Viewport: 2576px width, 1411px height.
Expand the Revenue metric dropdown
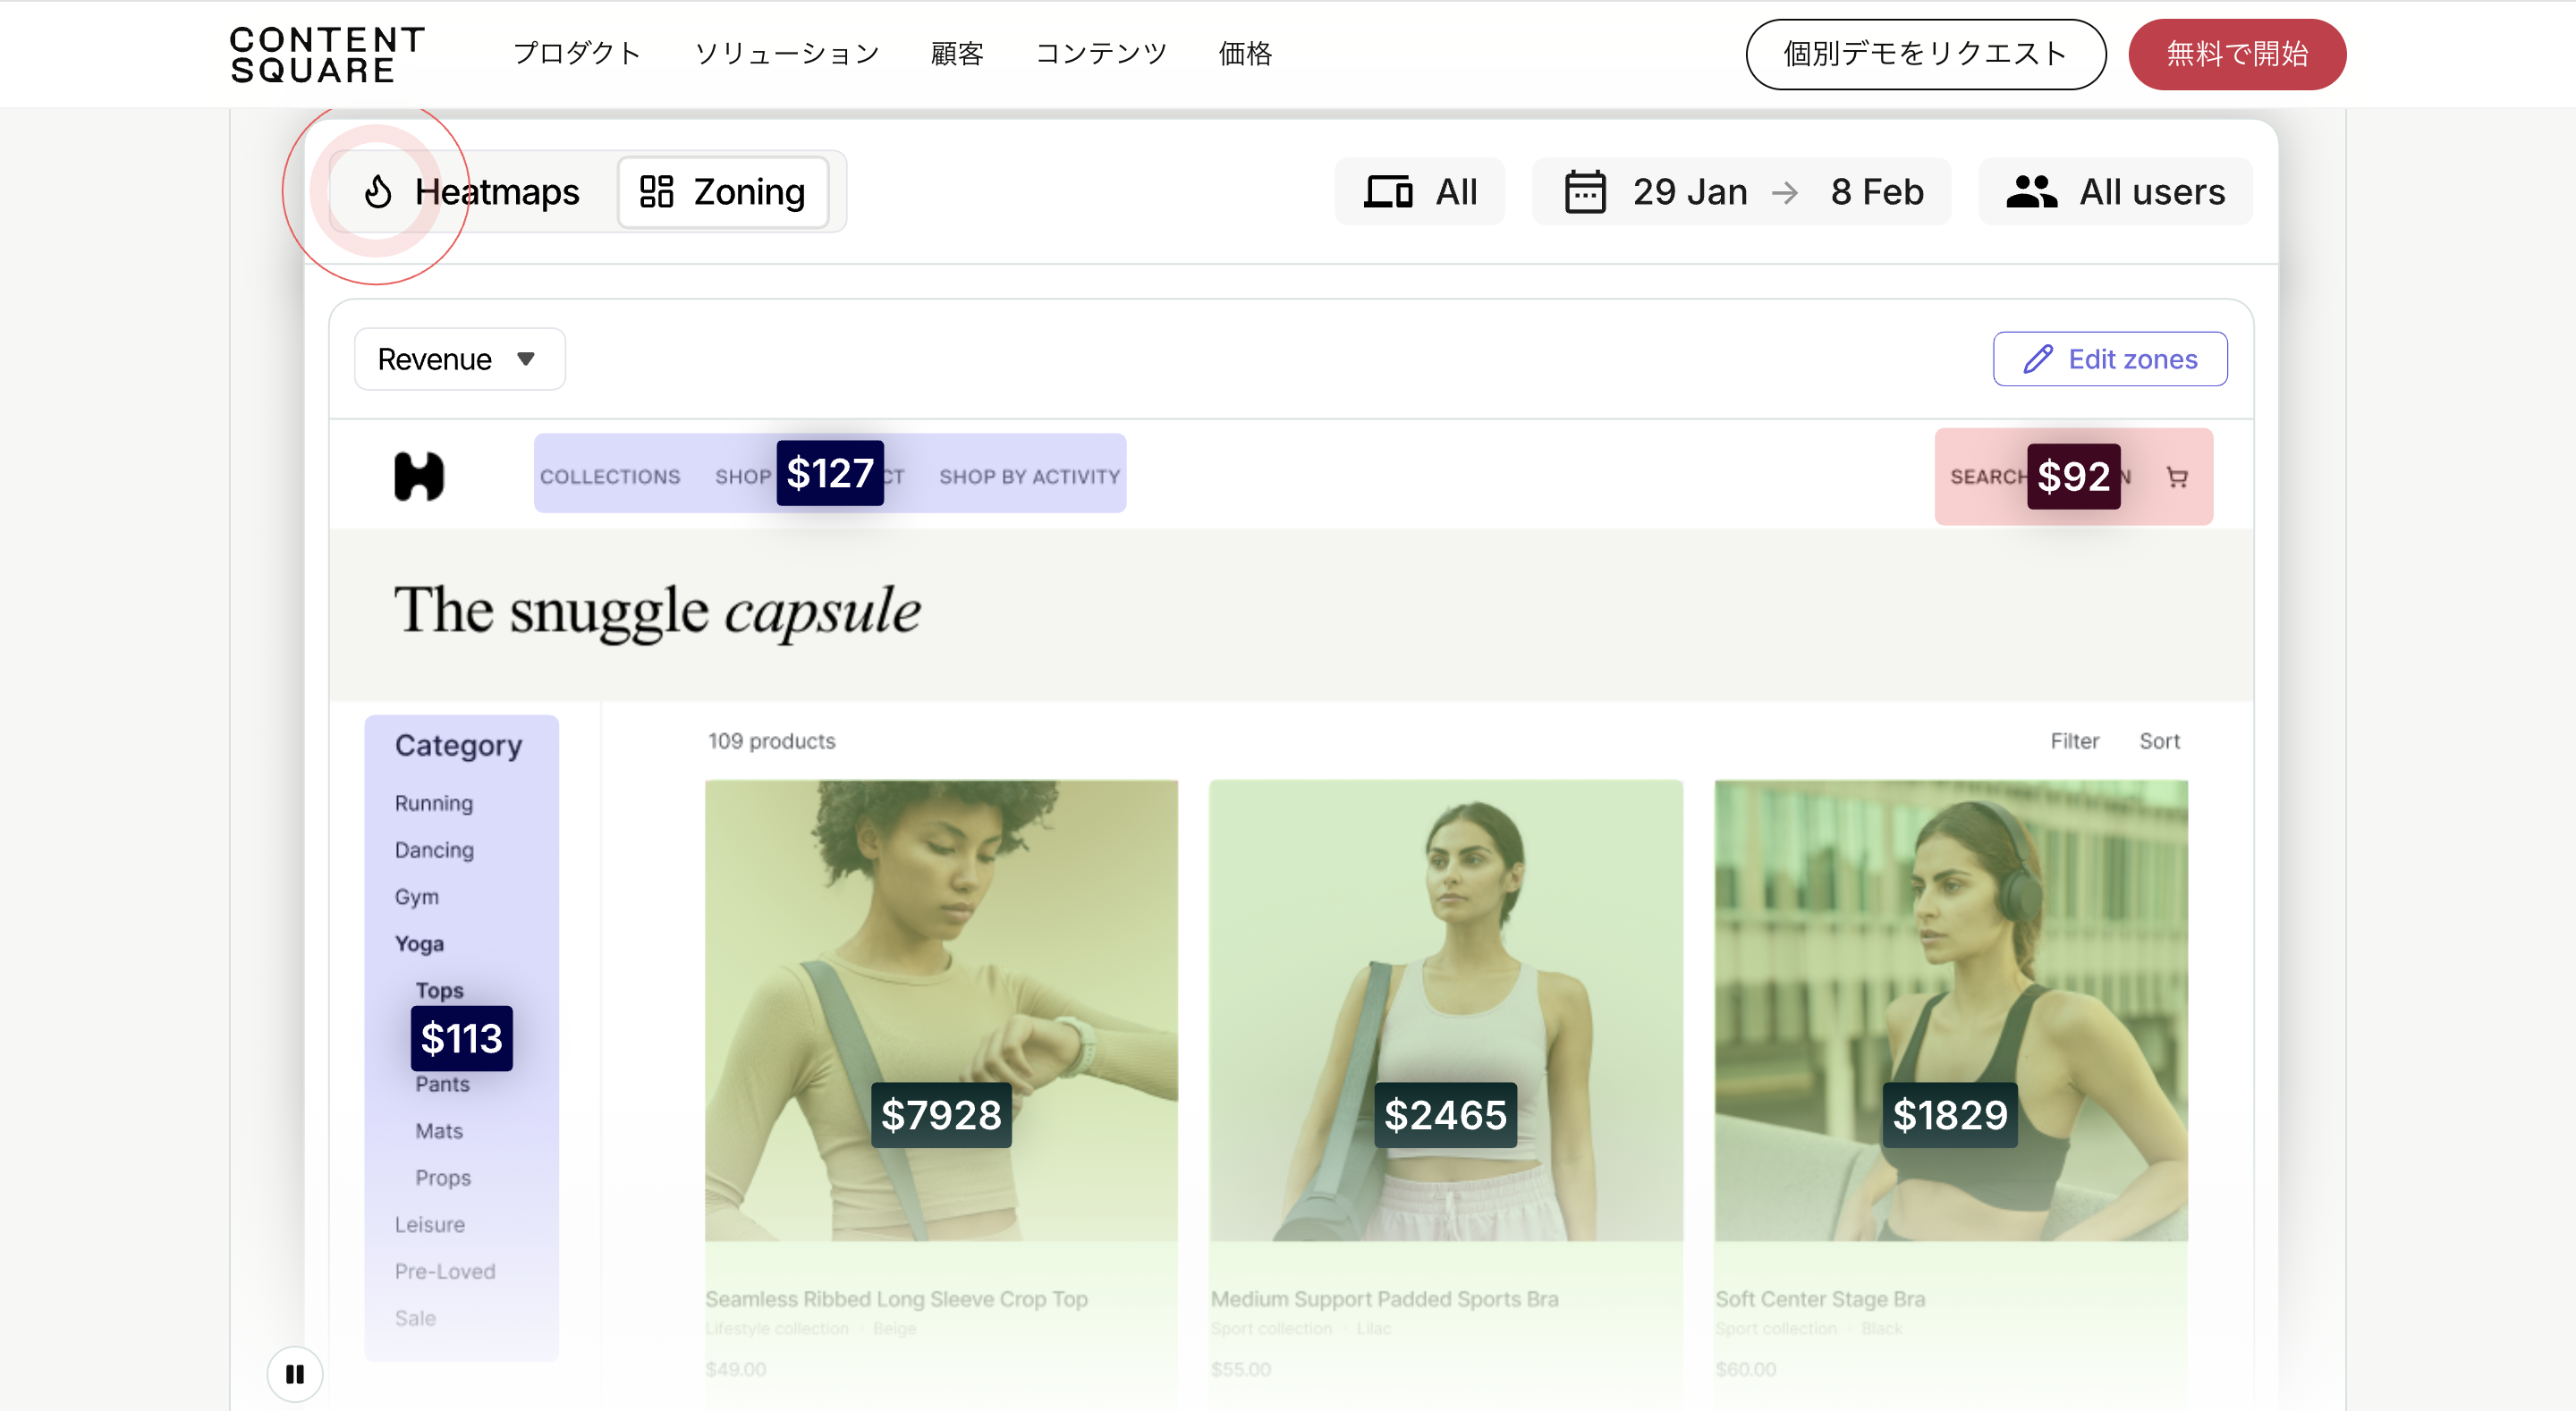pyautogui.click(x=460, y=359)
